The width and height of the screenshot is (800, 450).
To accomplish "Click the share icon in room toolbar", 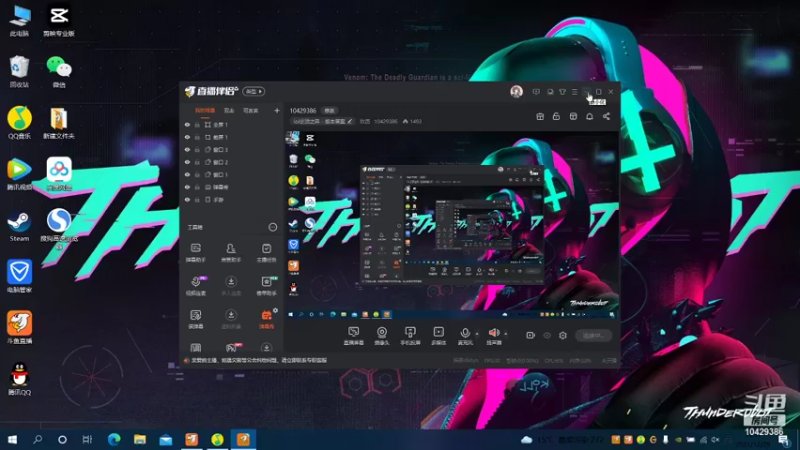I will click(x=606, y=117).
